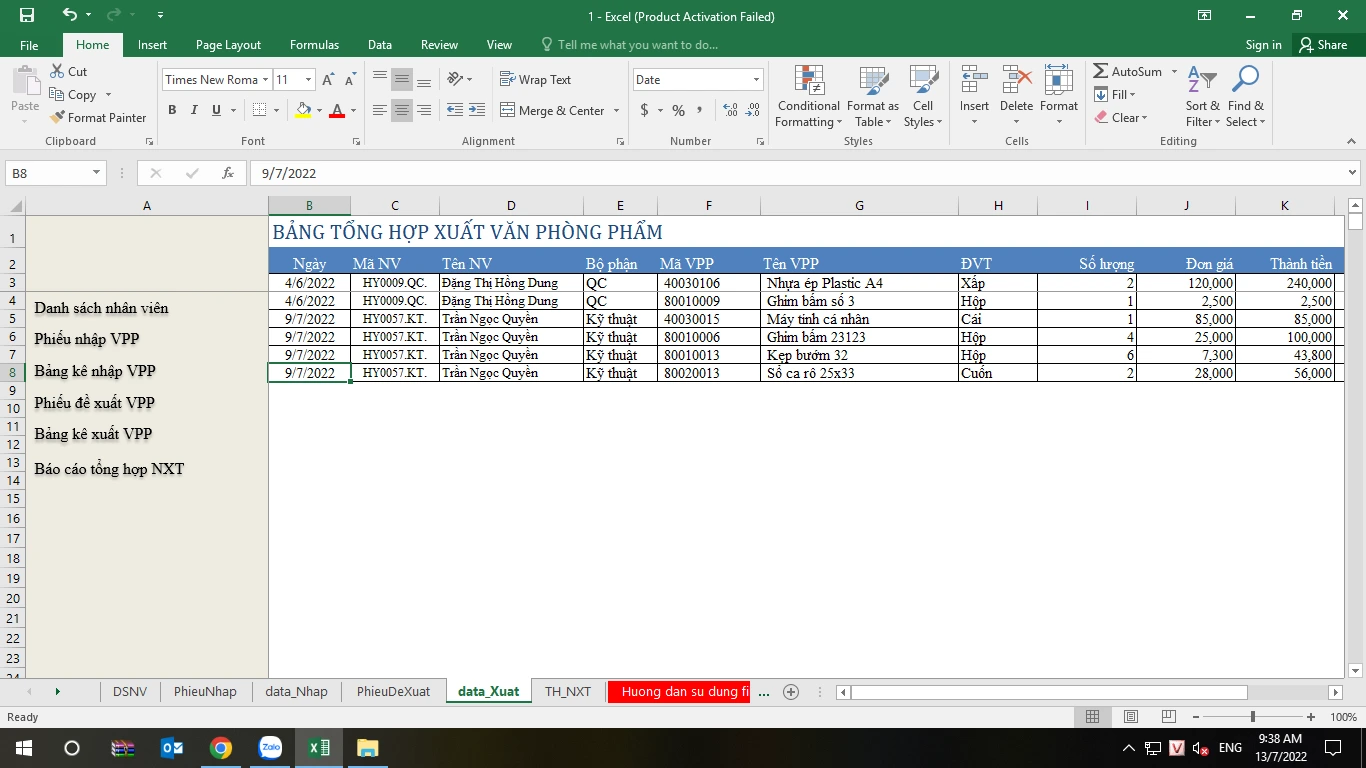The height and width of the screenshot is (768, 1366).
Task: Click Danh sách nhân viên link
Action: tap(101, 308)
